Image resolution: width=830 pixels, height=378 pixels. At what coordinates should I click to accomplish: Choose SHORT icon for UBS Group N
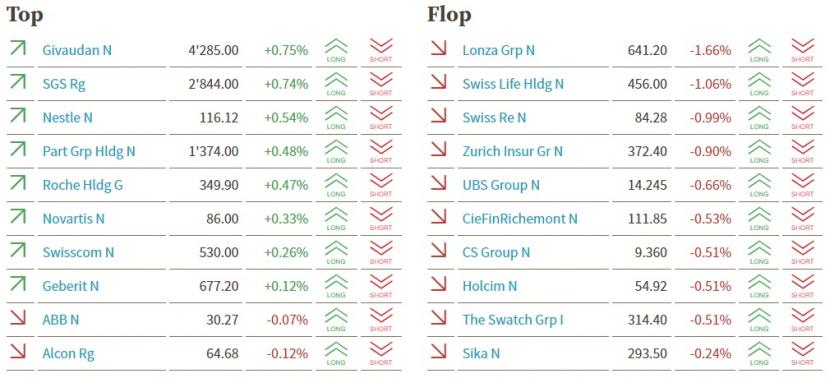[x=802, y=185]
